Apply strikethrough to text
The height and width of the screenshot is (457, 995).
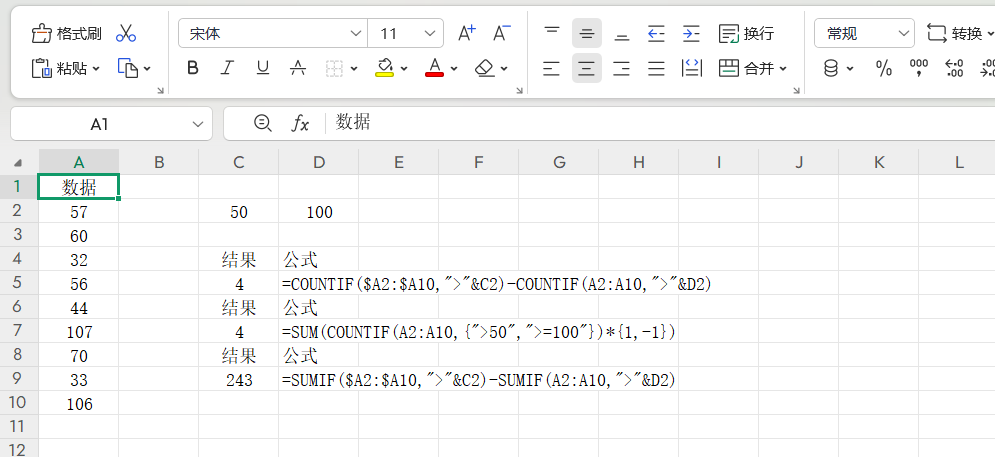tap(297, 68)
